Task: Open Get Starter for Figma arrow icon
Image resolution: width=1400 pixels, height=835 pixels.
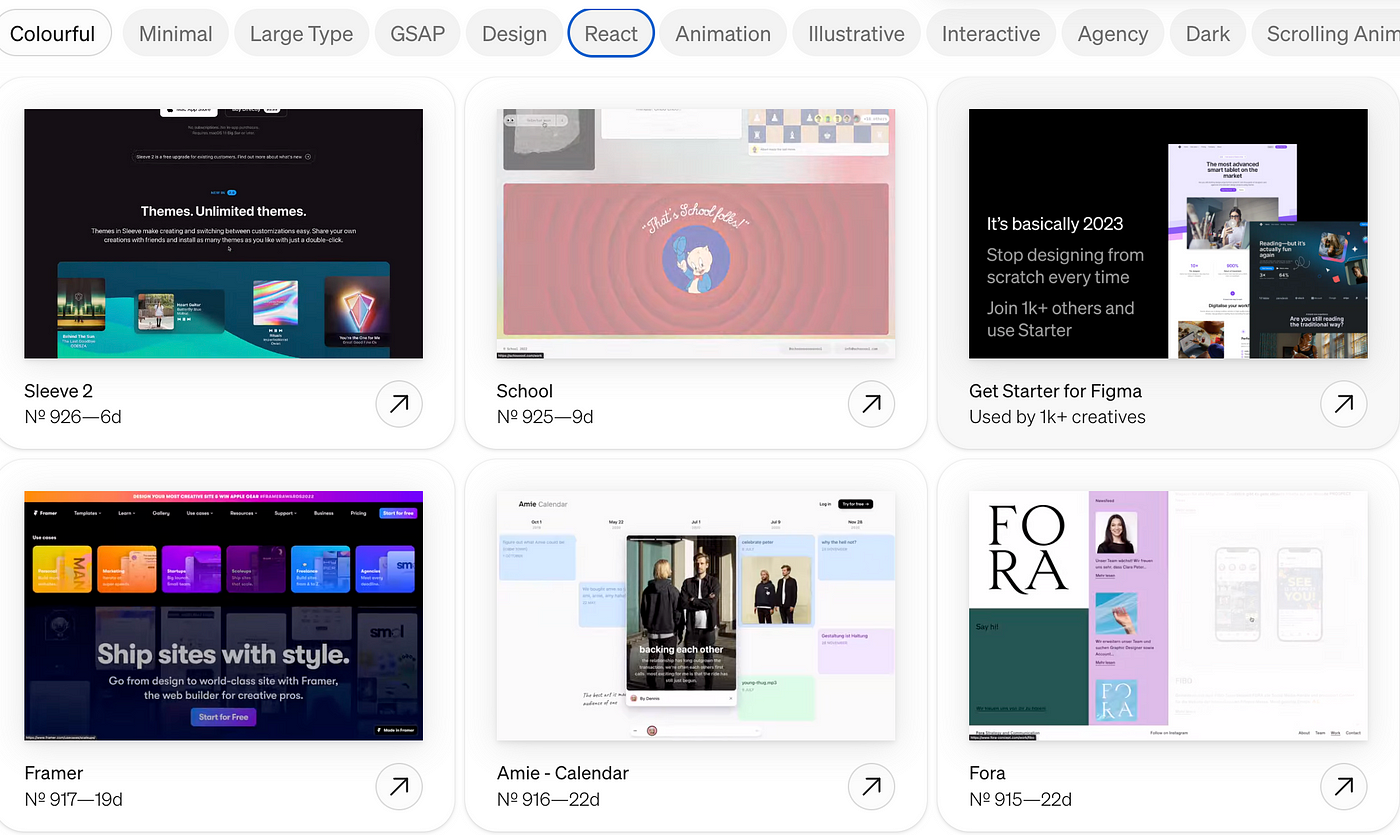Action: (1344, 404)
